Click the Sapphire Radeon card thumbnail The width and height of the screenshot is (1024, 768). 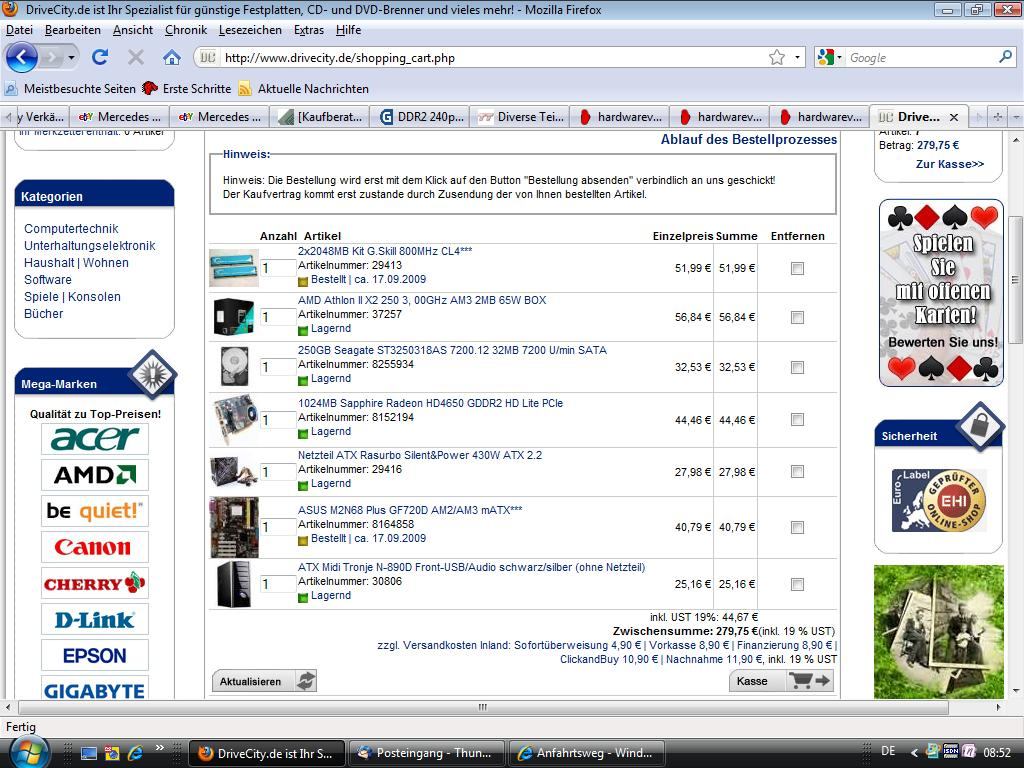[234, 419]
